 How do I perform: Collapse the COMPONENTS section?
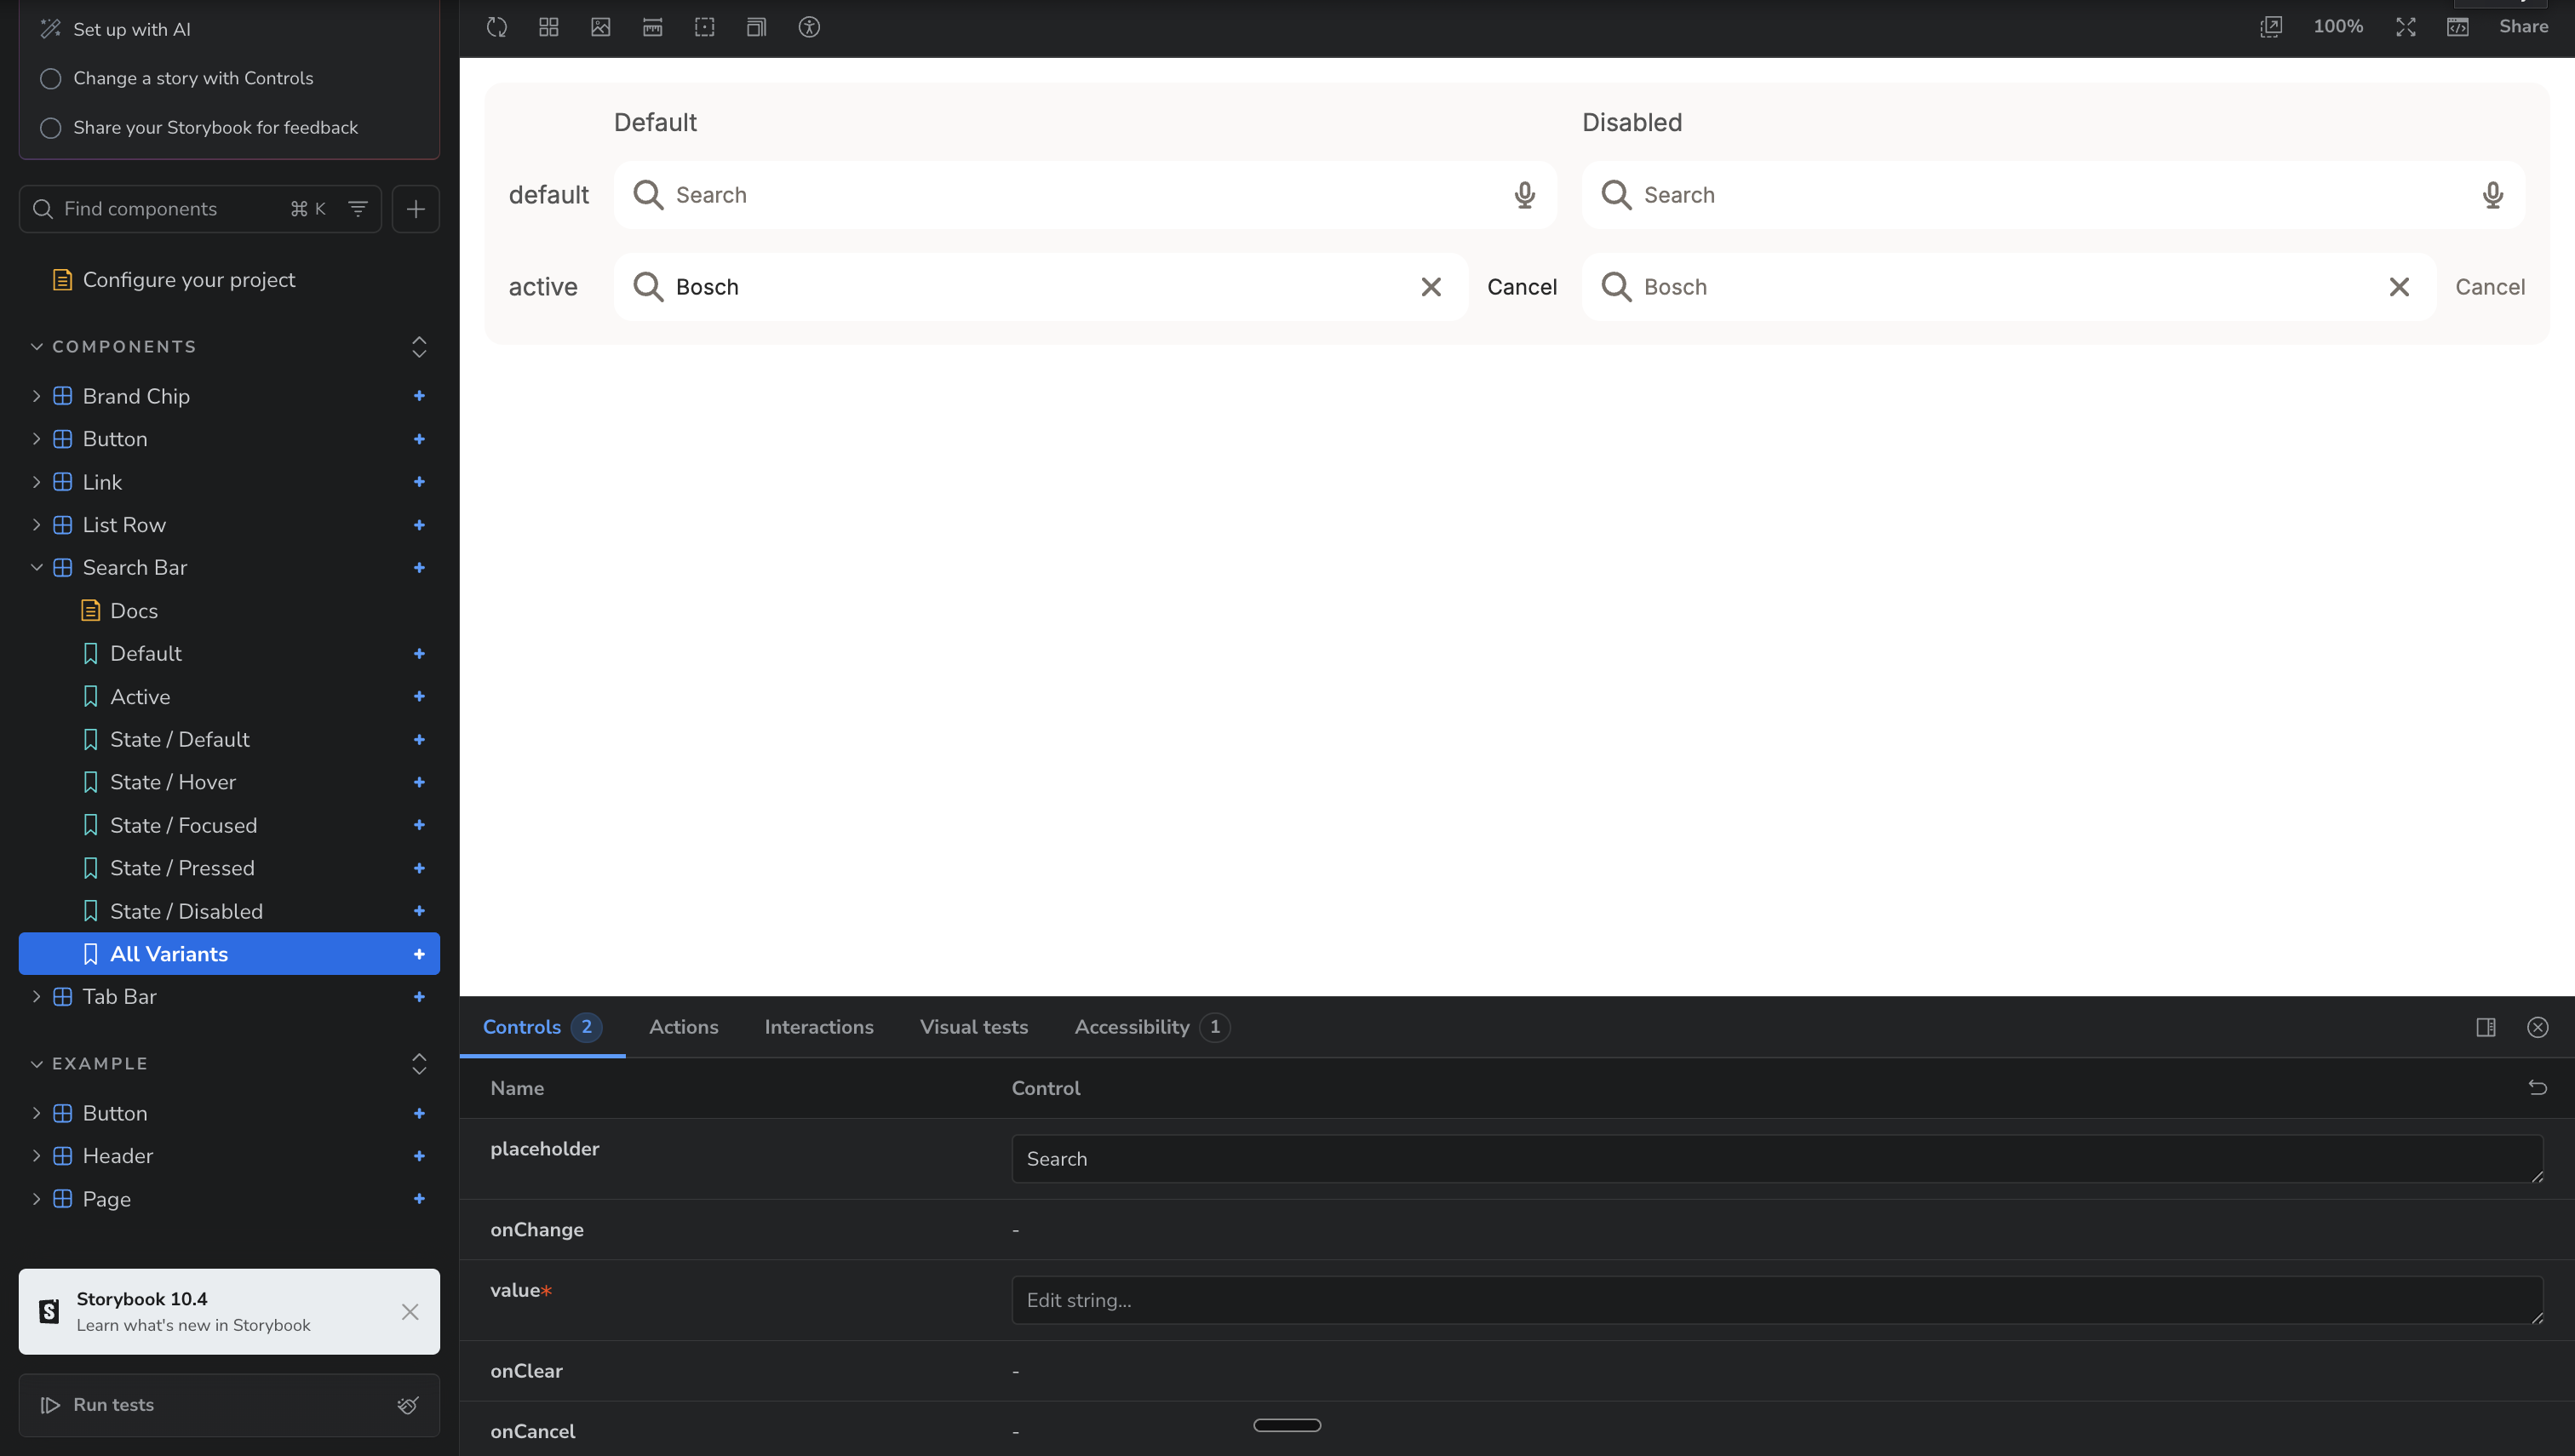[124, 347]
